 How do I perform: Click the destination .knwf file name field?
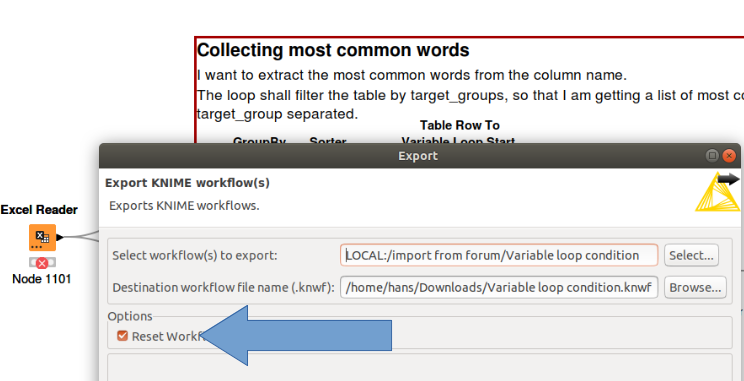point(499,288)
